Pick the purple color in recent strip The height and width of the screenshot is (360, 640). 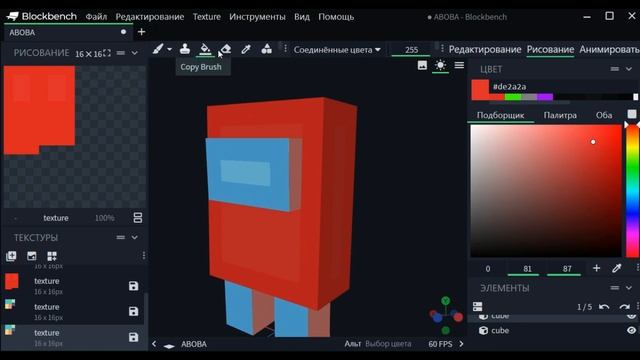(x=545, y=97)
